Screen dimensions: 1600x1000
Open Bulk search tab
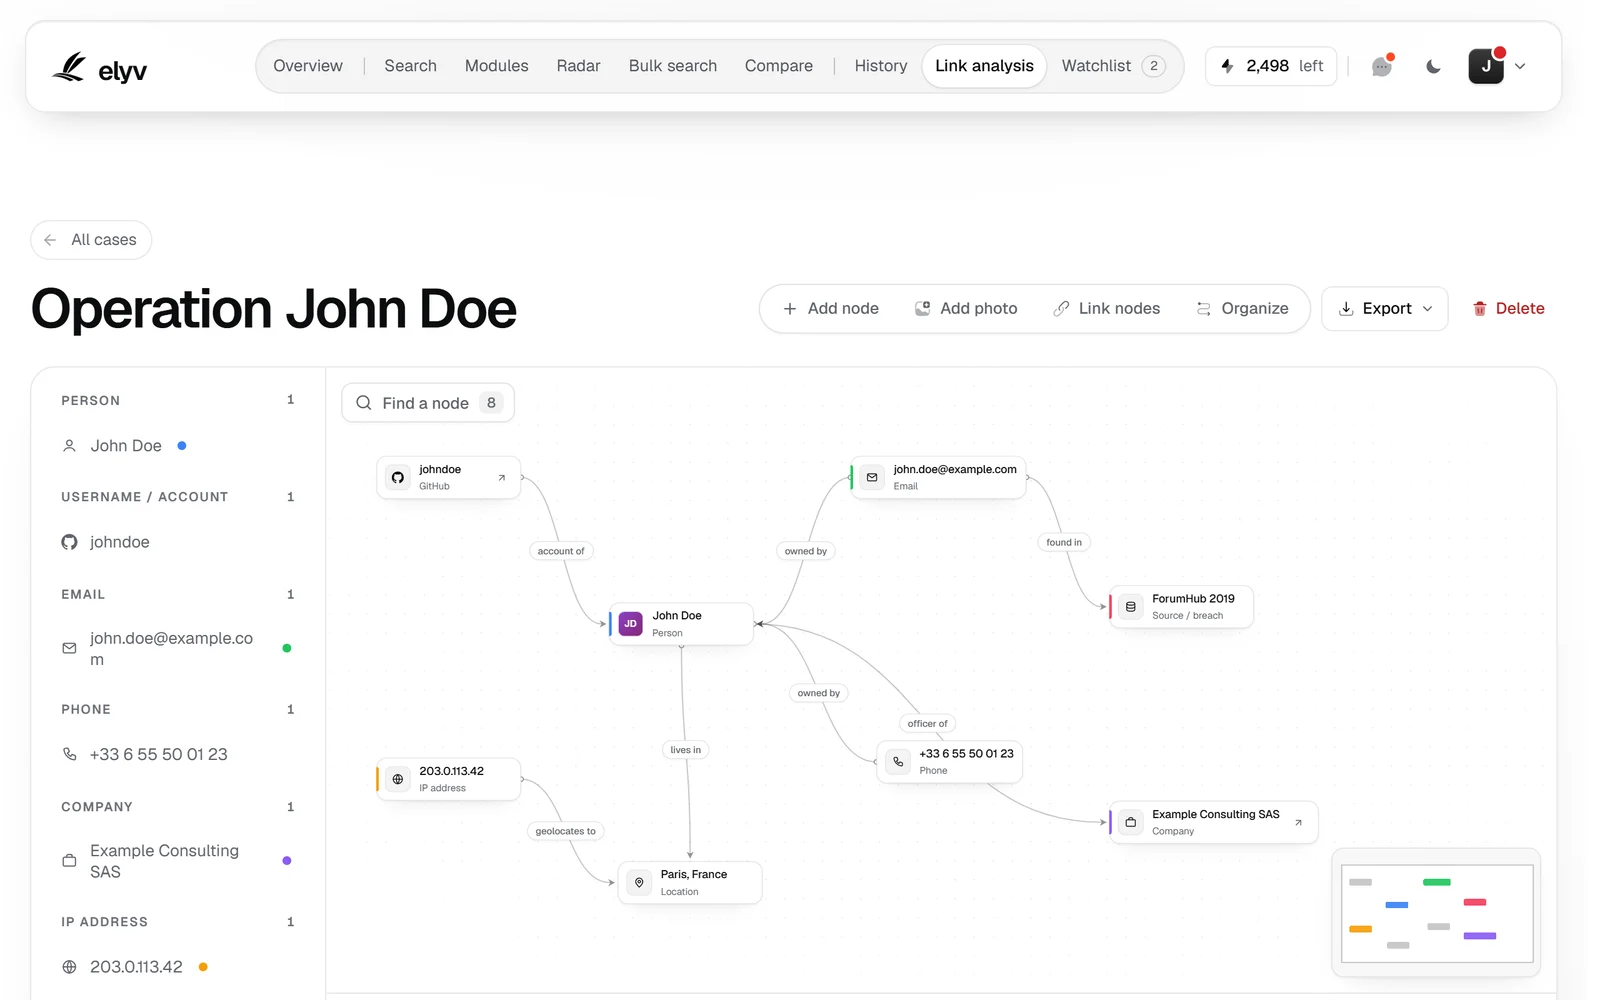point(673,66)
